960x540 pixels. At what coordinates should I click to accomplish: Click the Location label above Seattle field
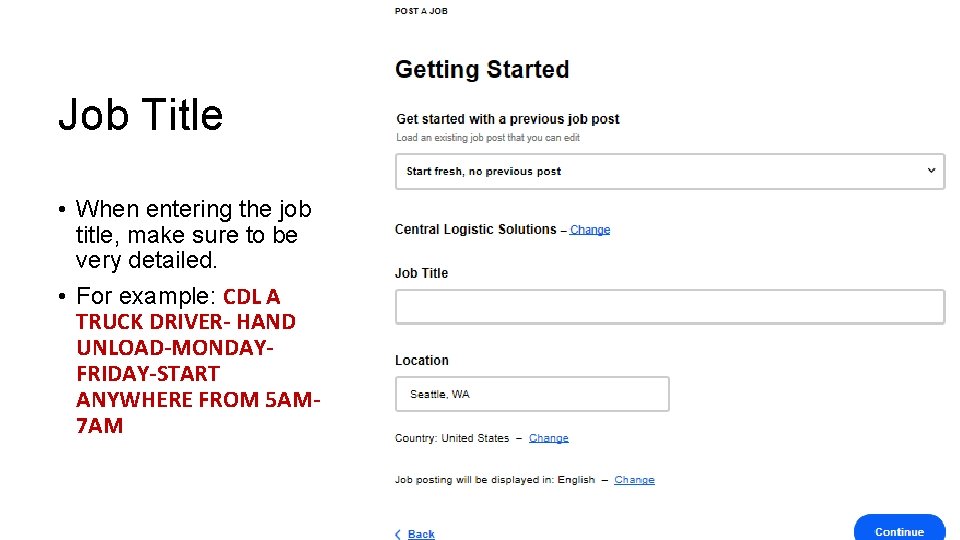(421, 360)
